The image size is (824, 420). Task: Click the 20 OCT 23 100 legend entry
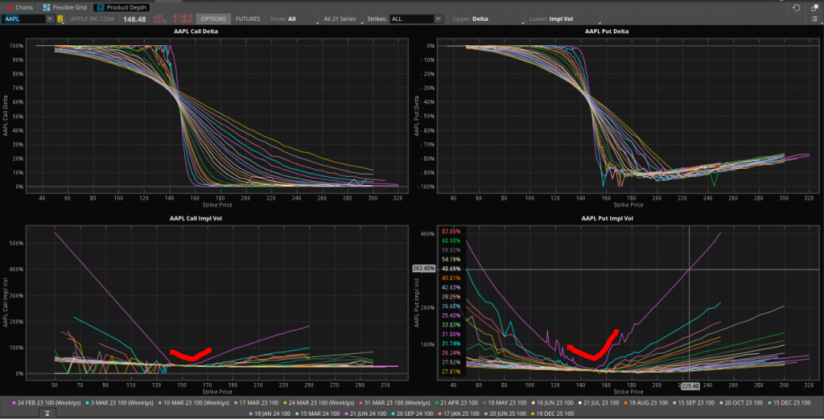pos(743,403)
